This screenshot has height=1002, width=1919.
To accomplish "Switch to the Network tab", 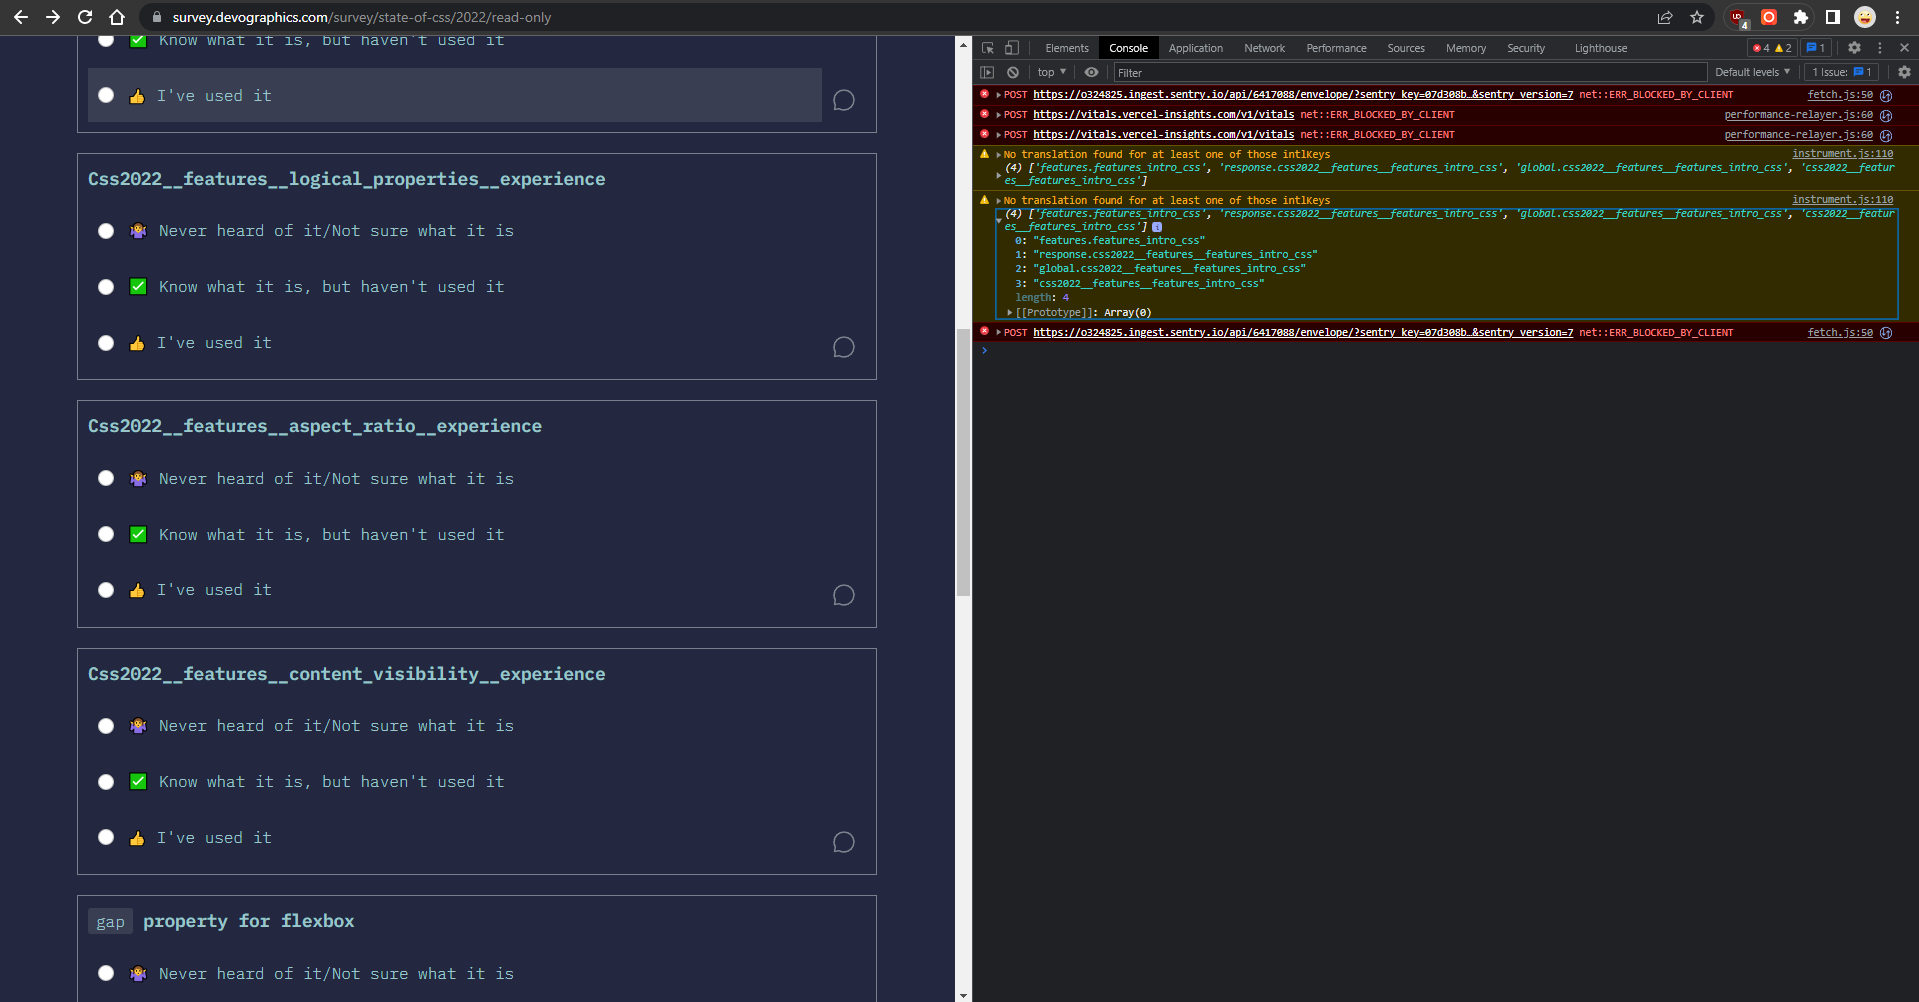I will [x=1264, y=48].
